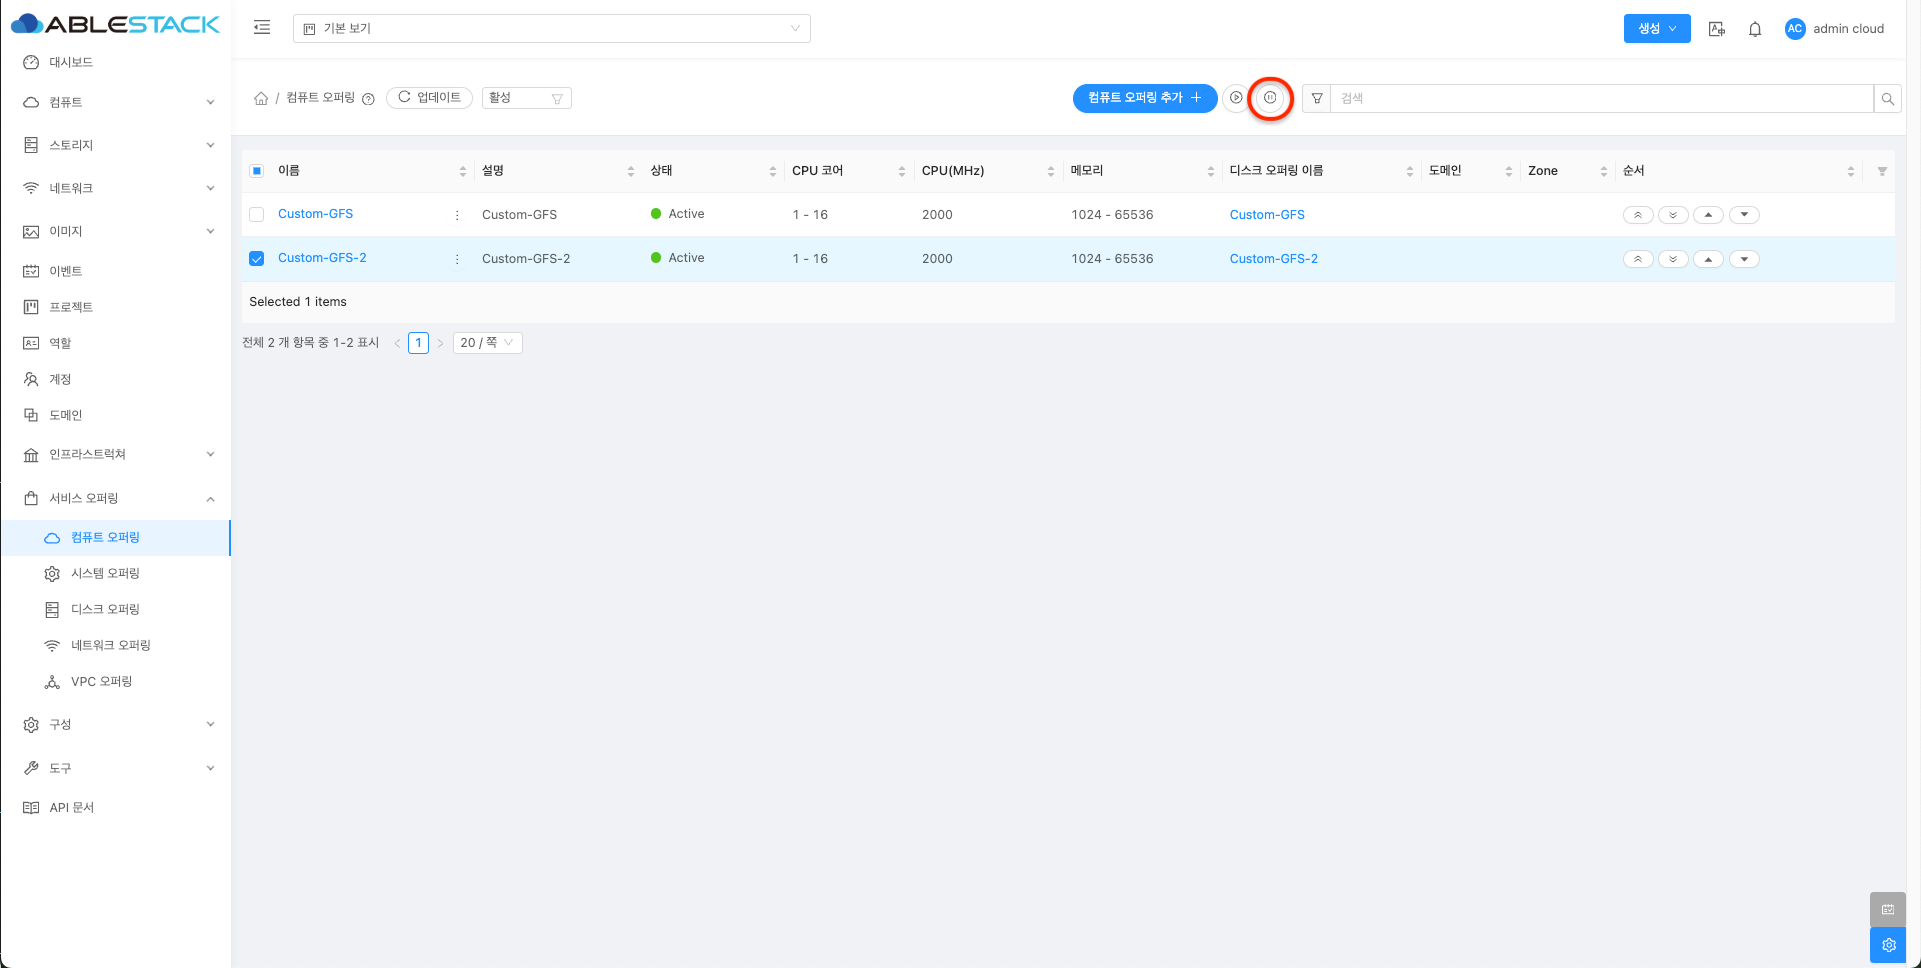Image resolution: width=1921 pixels, height=968 pixels.
Task: Check the Custom-GFS row checkbox
Action: pos(257,215)
